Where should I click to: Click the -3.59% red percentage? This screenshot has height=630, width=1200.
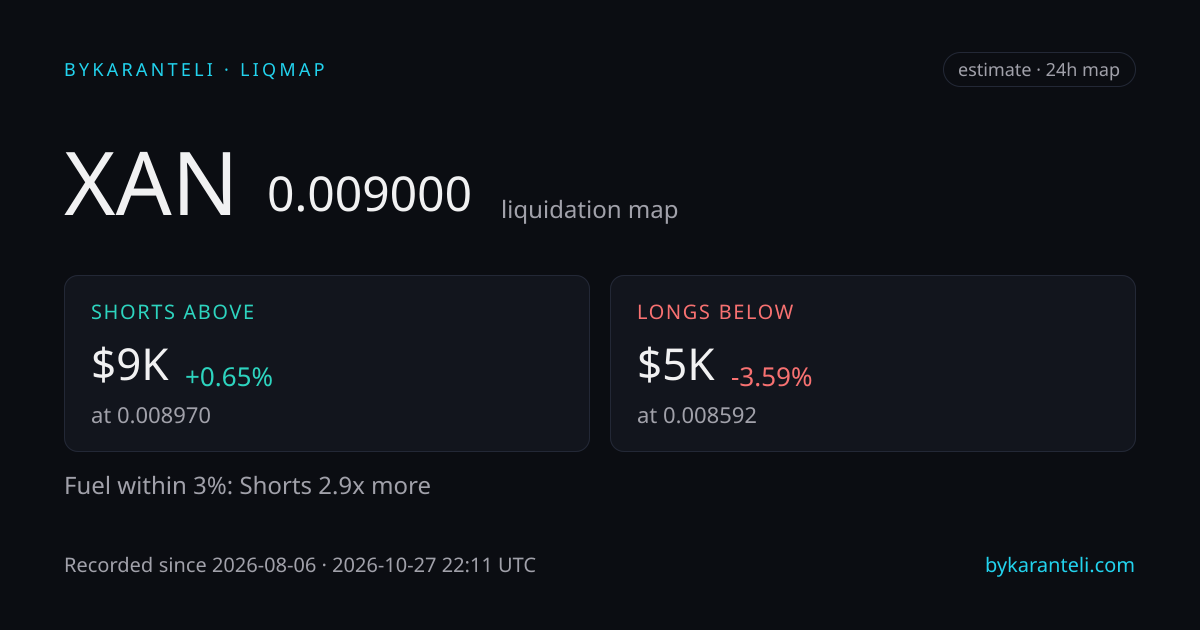click(x=771, y=377)
